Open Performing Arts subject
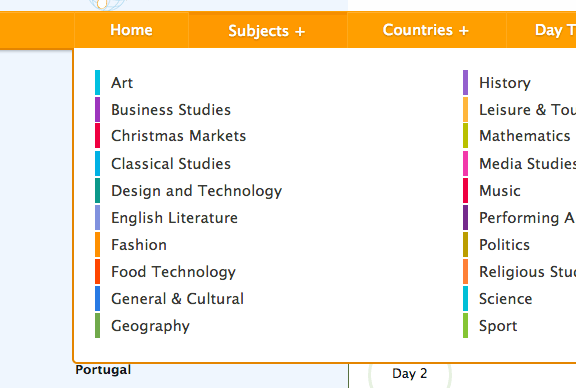This screenshot has width=576, height=388. point(528,218)
